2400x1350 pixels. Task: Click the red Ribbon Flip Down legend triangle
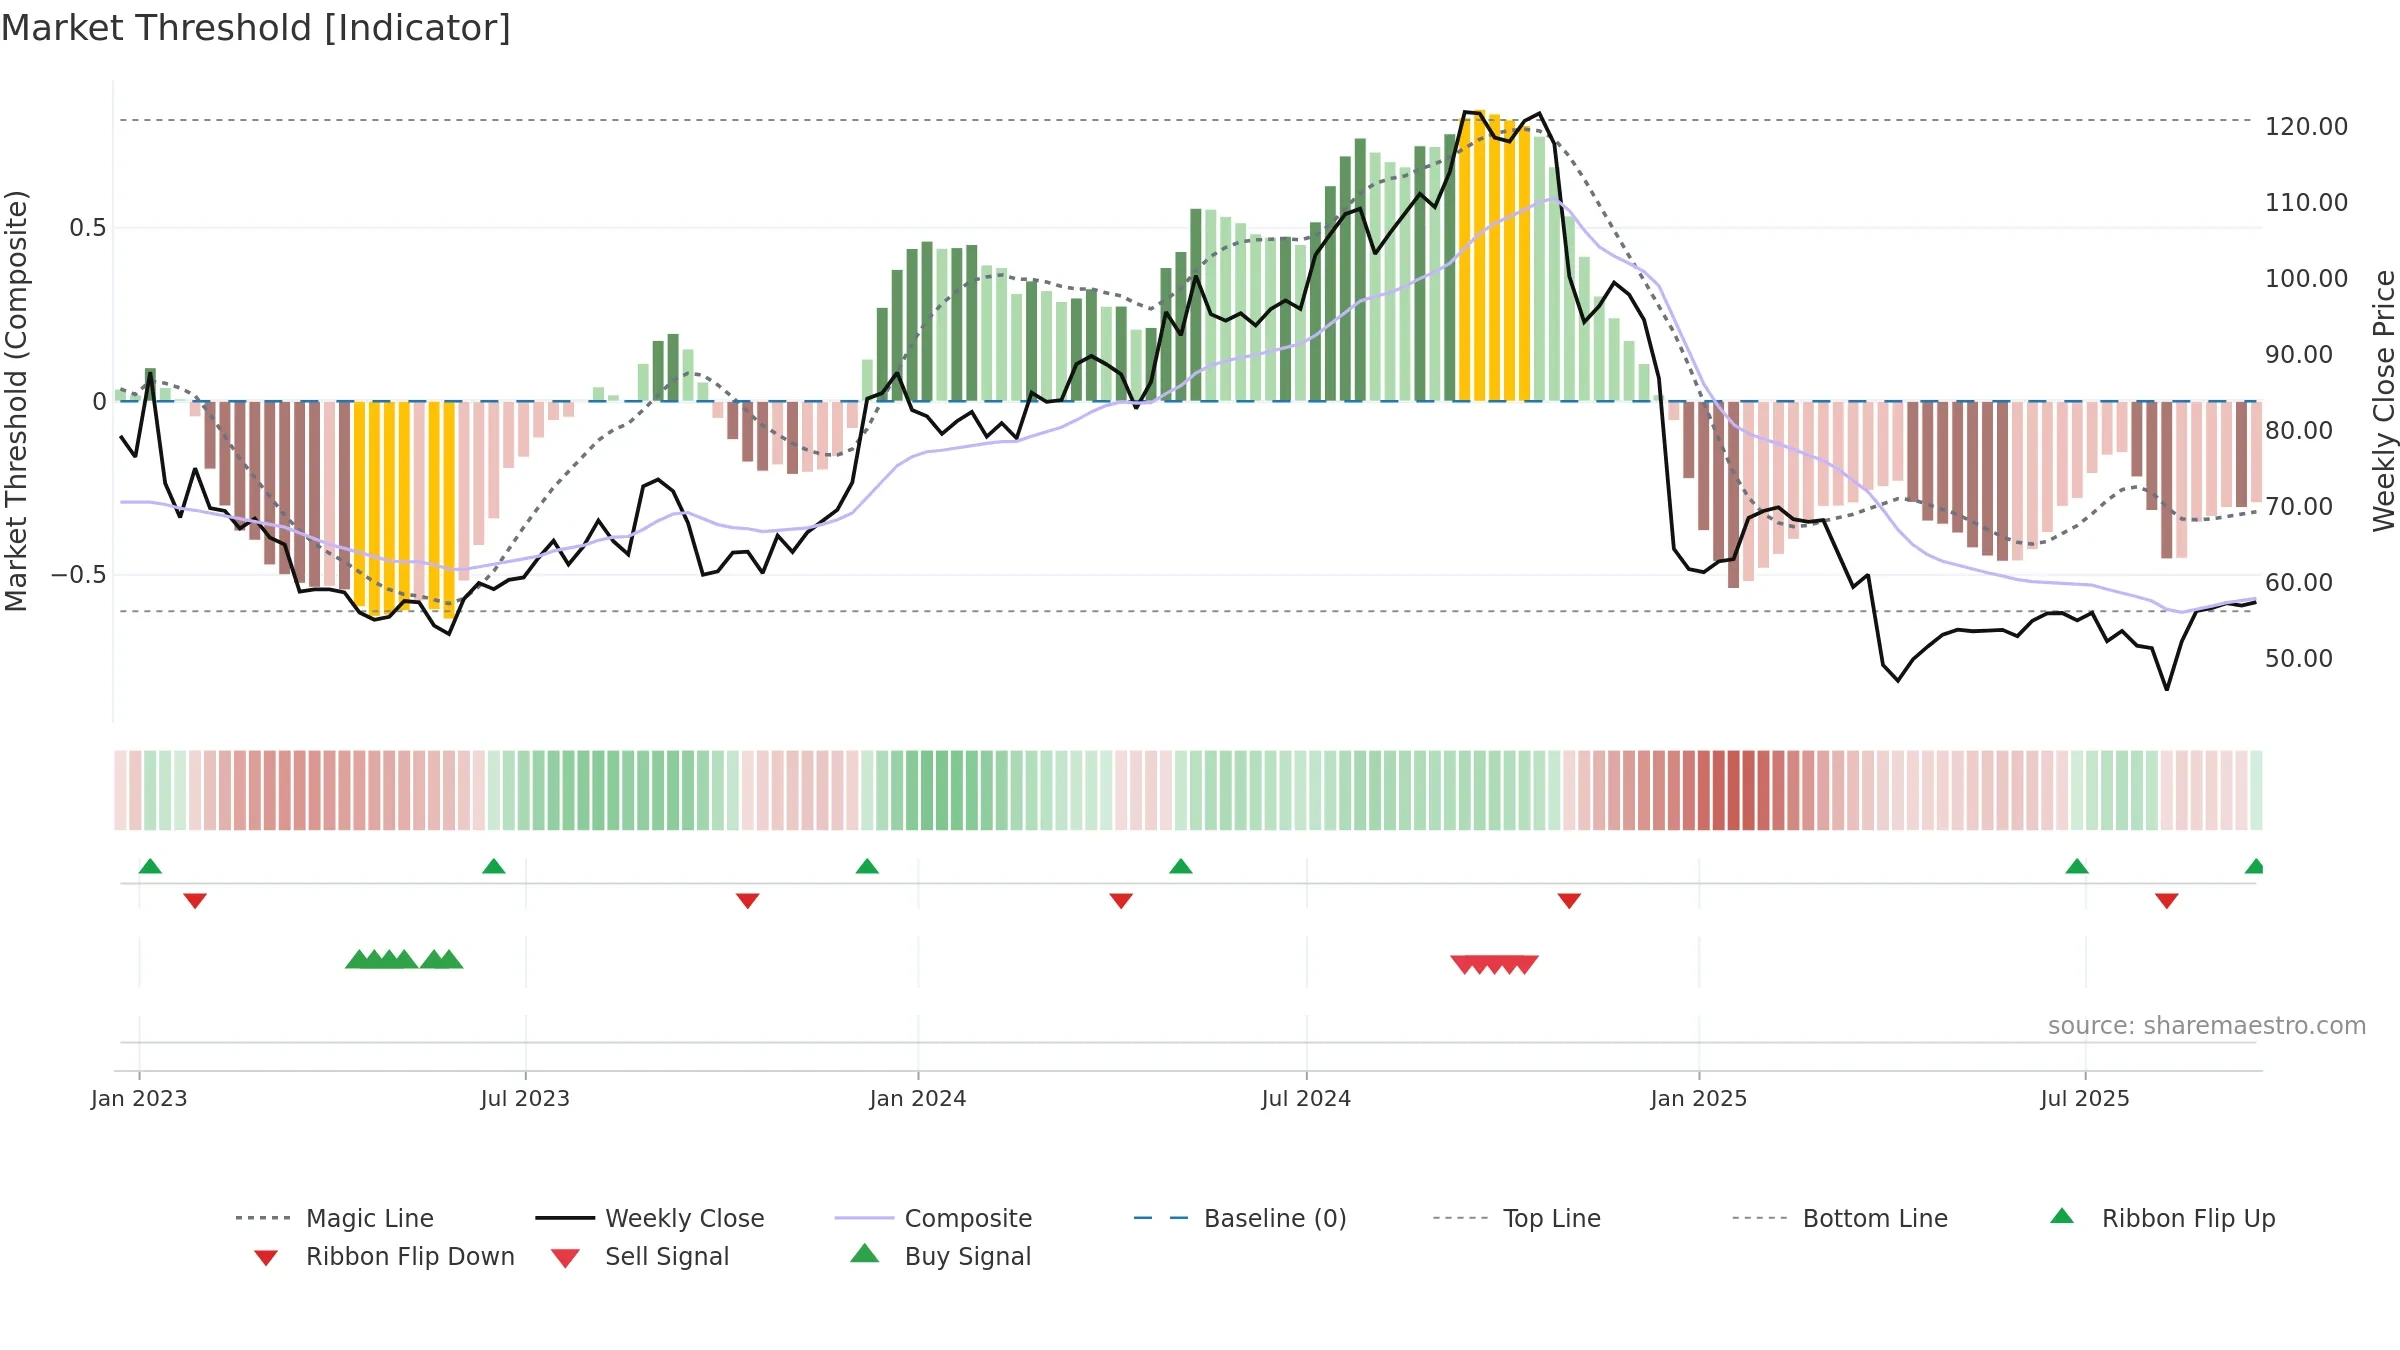[266, 1258]
